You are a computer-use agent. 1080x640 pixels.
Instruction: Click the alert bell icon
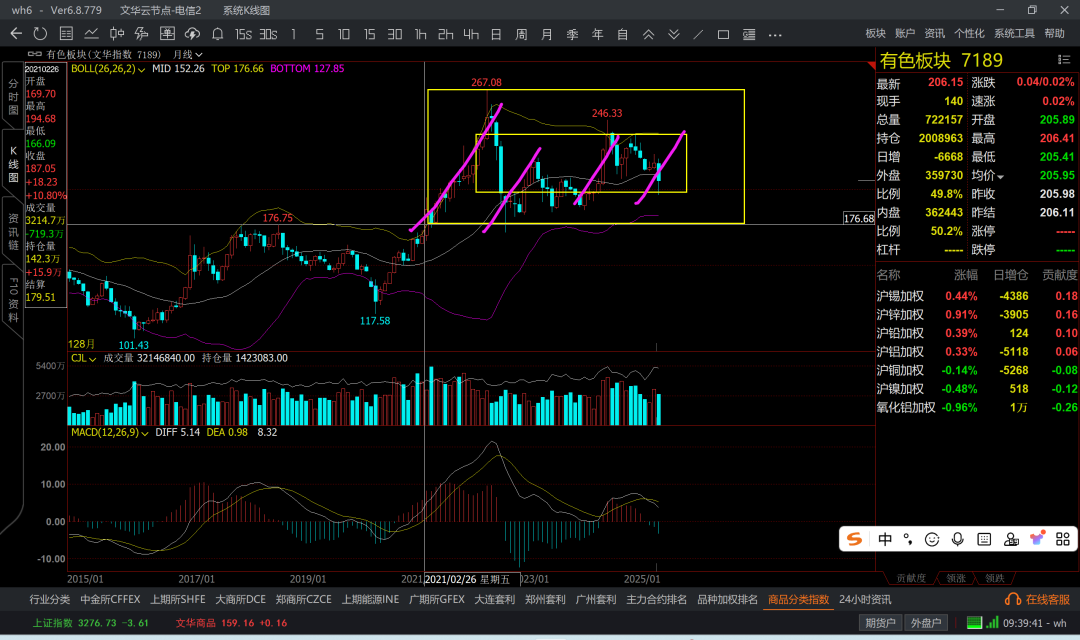219,34
